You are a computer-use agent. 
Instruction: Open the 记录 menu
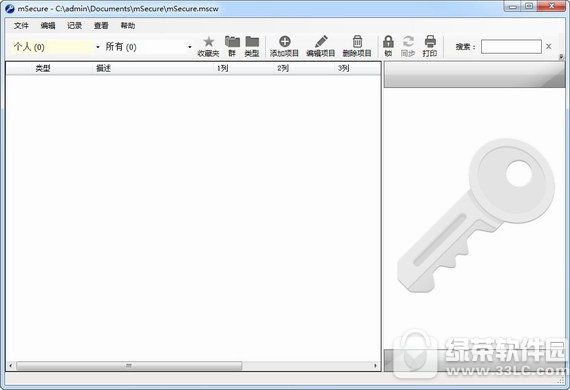(75, 25)
